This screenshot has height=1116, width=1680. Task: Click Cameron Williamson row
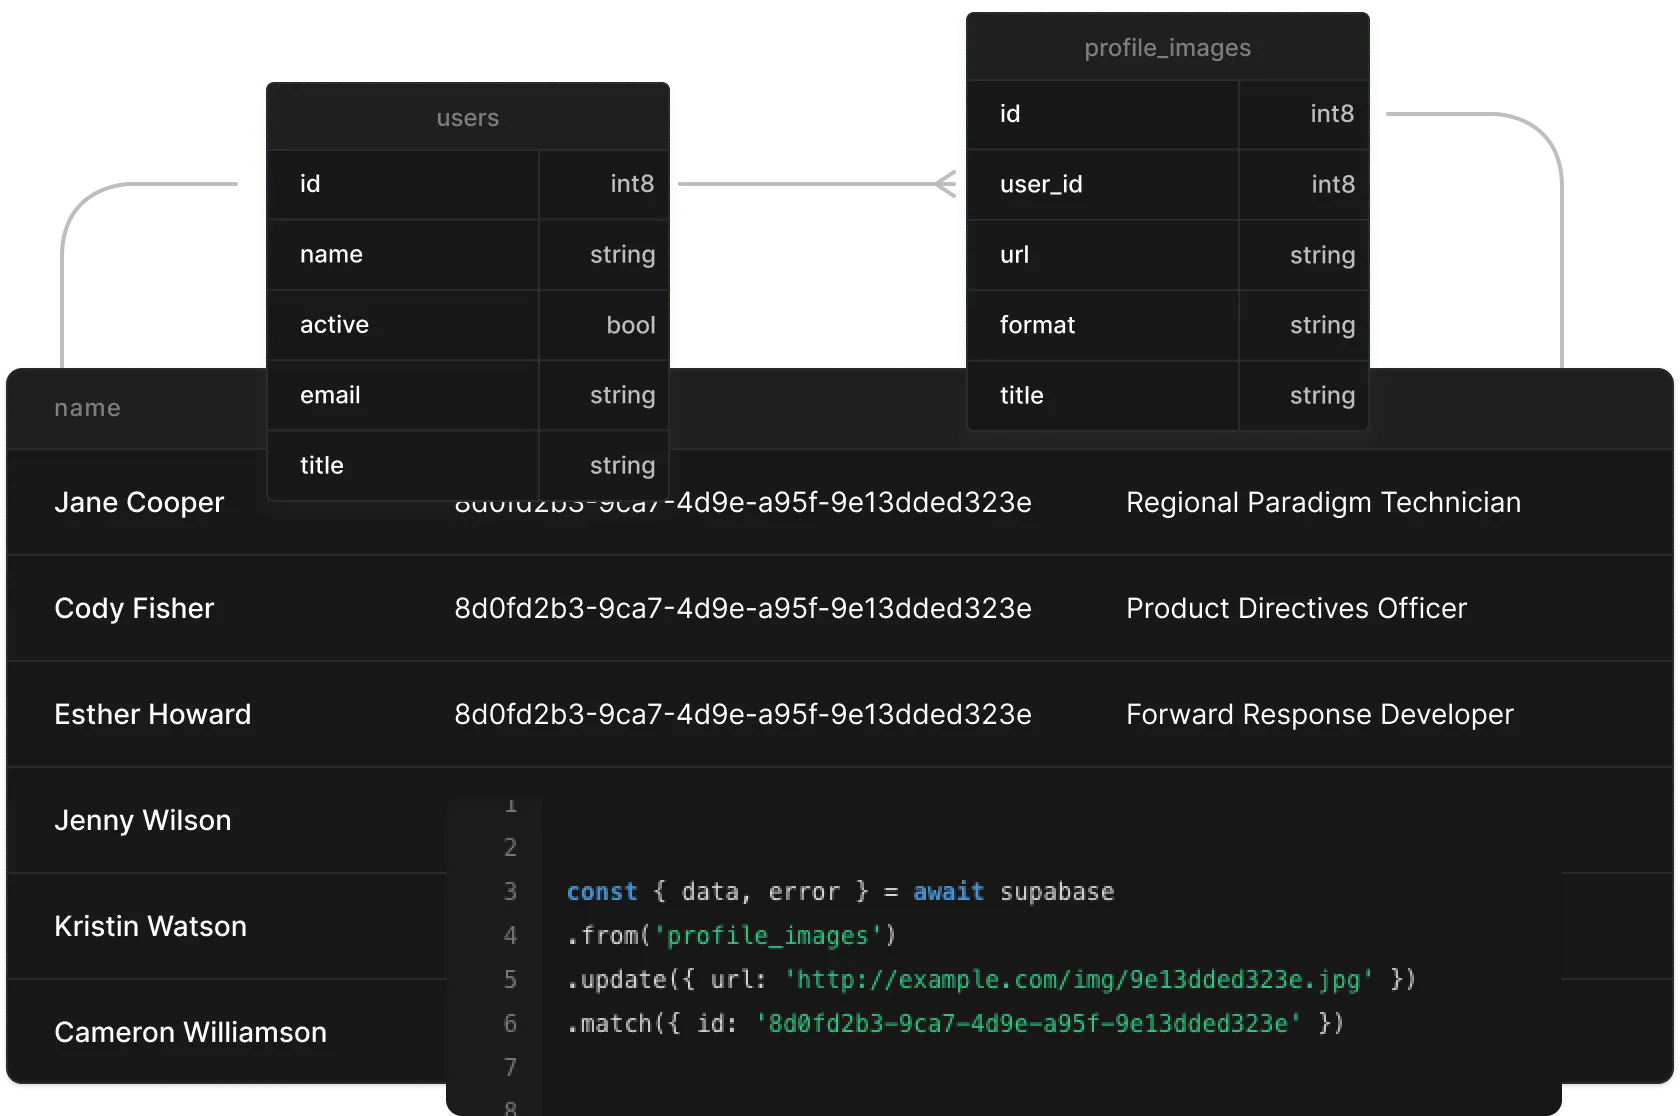839,1032
